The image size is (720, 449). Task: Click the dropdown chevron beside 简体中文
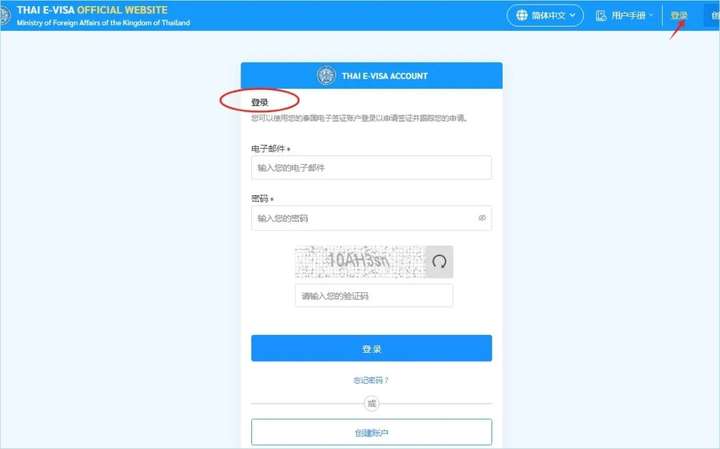pos(573,16)
